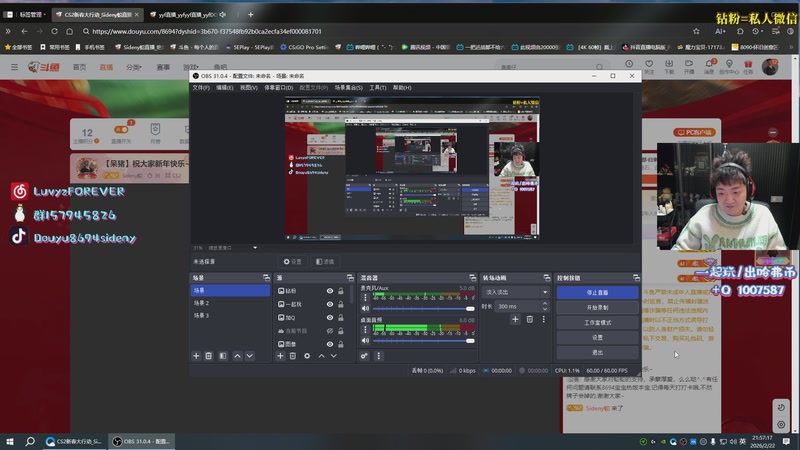Go to browser home page icon
800x450 pixels.
[x=70, y=31]
